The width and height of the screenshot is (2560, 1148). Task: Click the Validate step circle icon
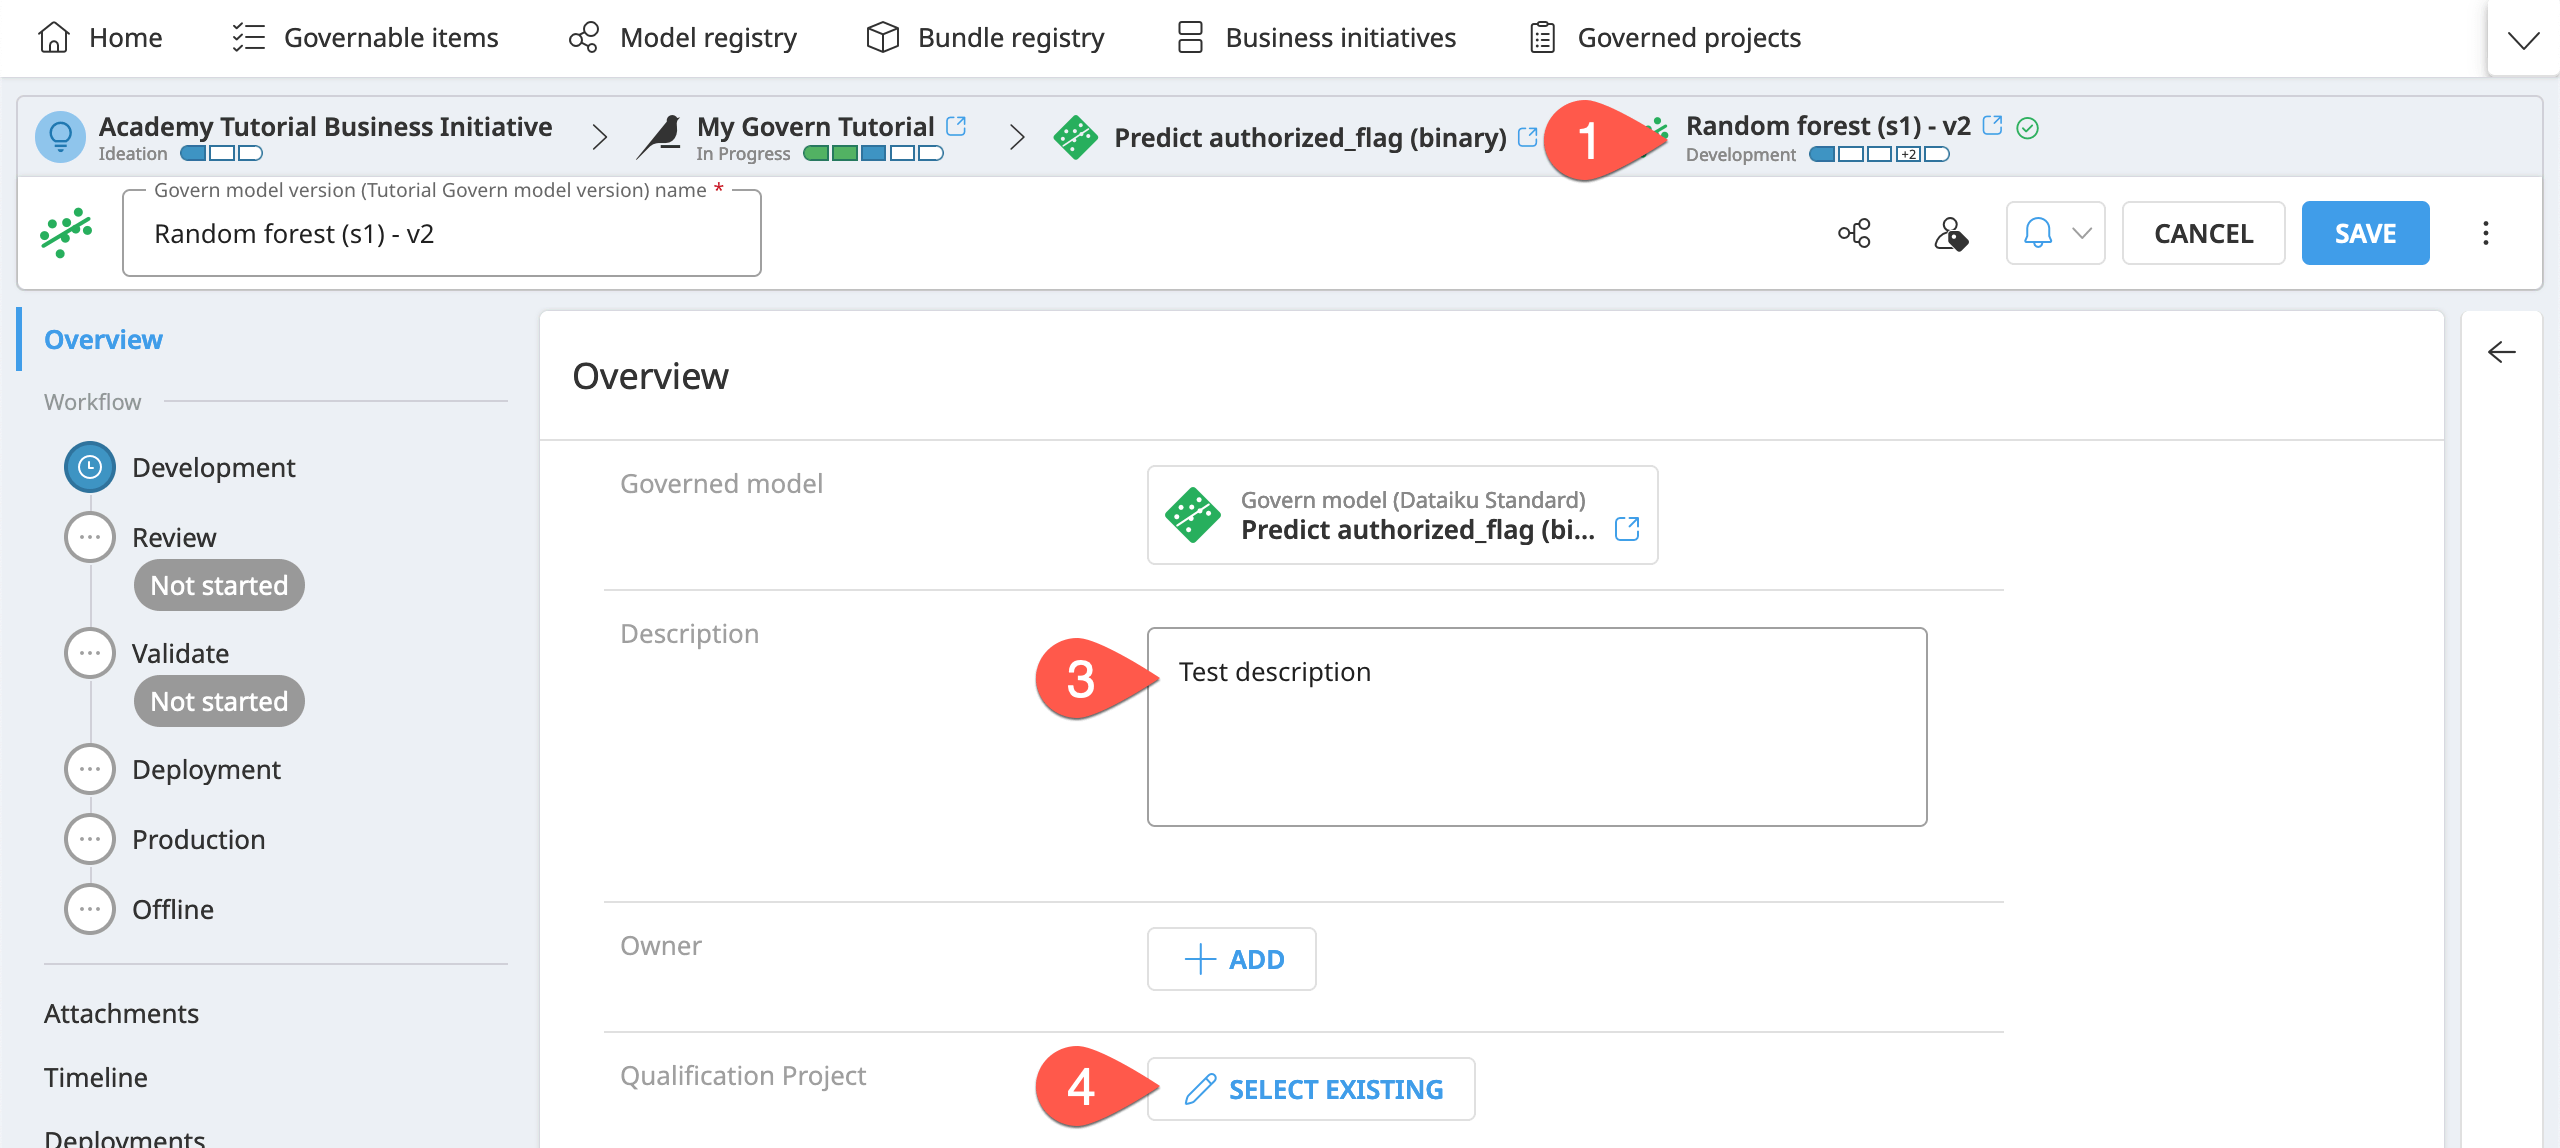(90, 653)
